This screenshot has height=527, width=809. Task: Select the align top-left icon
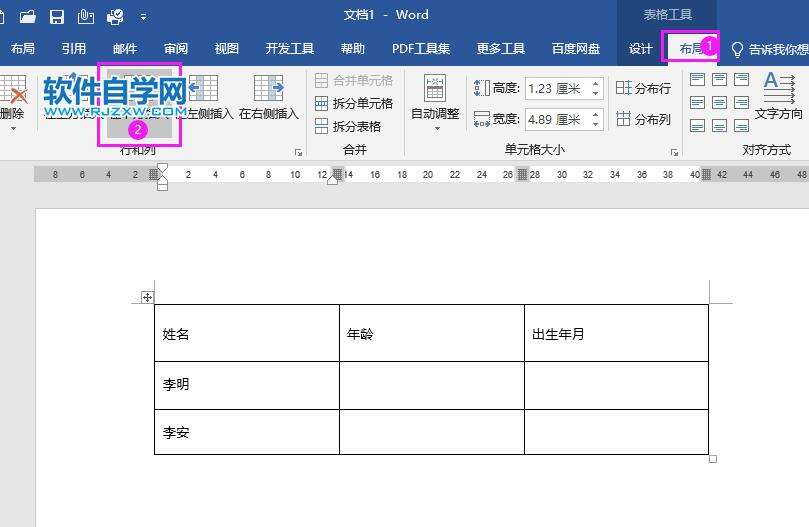tap(697, 79)
